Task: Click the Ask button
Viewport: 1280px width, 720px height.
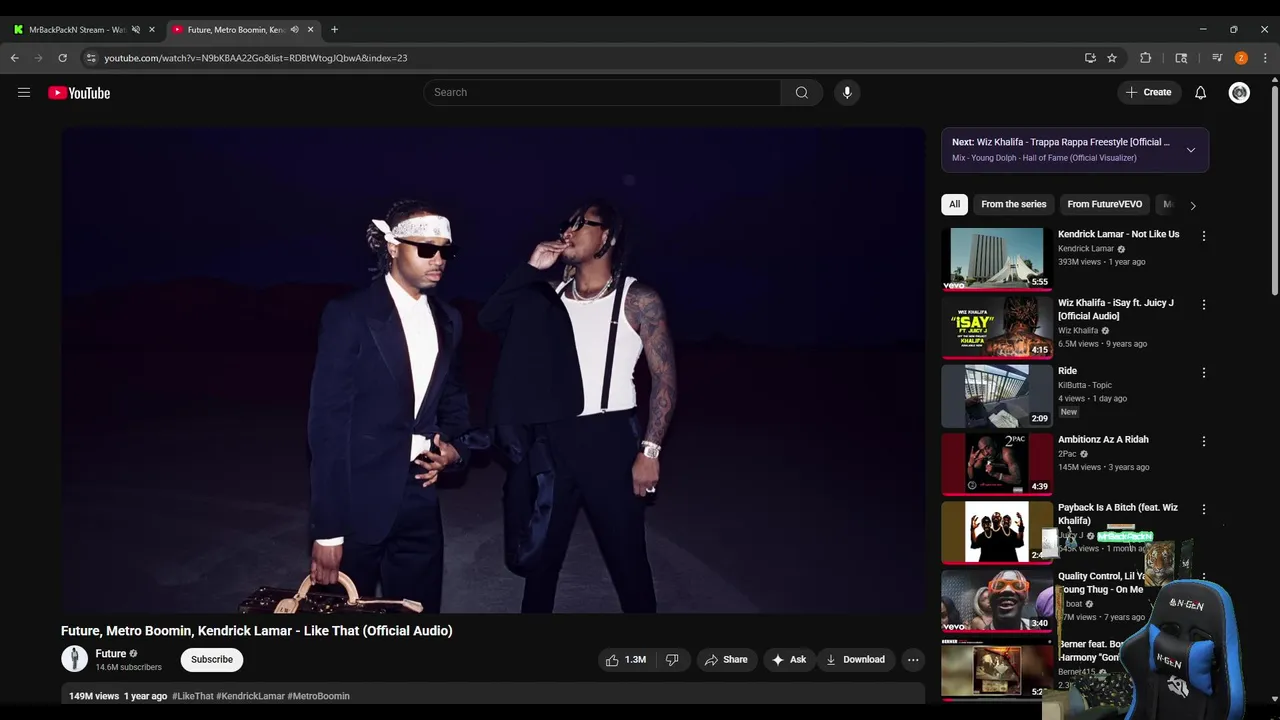Action: click(788, 659)
